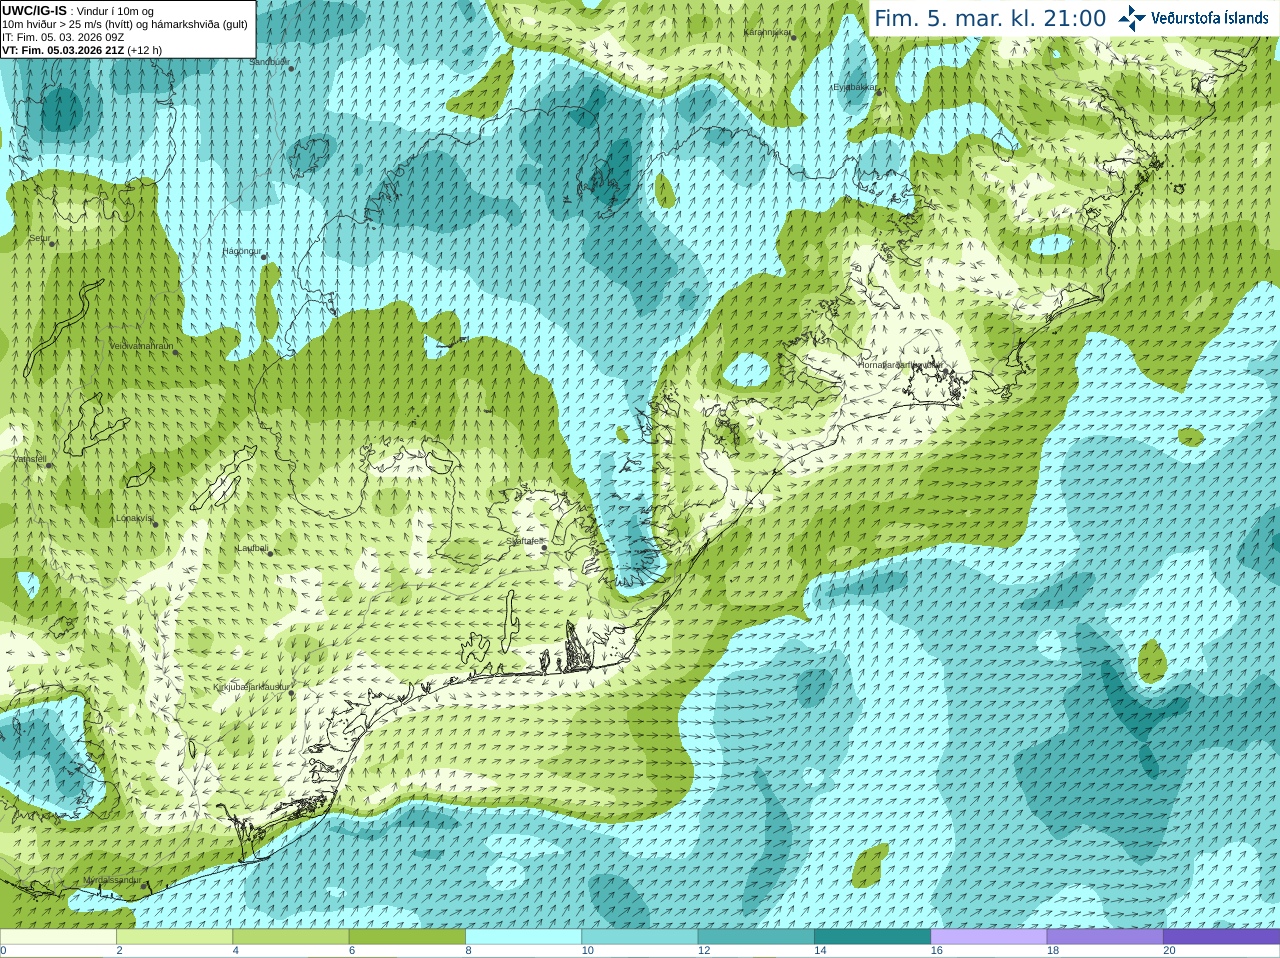This screenshot has height=958, width=1280.
Task: Click the legend value '8'
Action: pos(468,951)
